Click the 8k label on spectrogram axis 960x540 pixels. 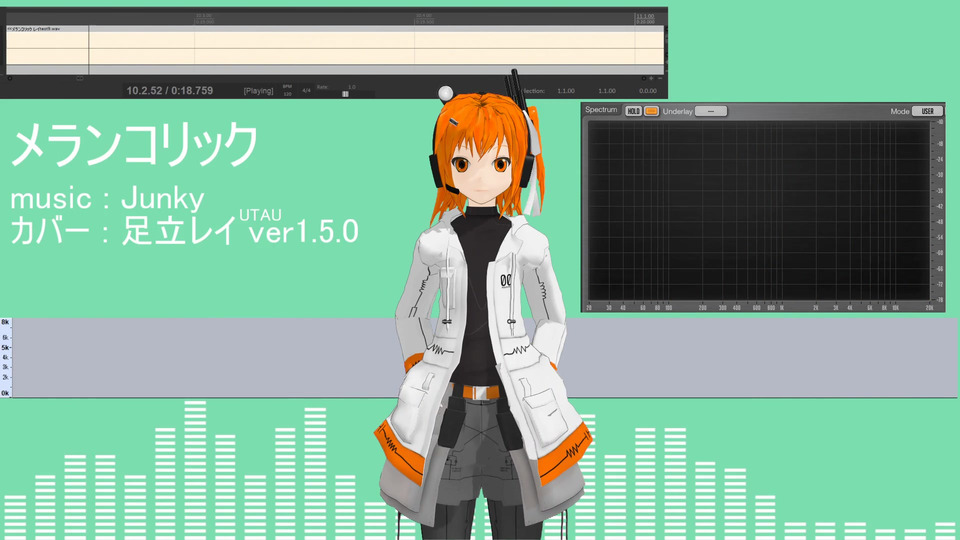(5, 322)
